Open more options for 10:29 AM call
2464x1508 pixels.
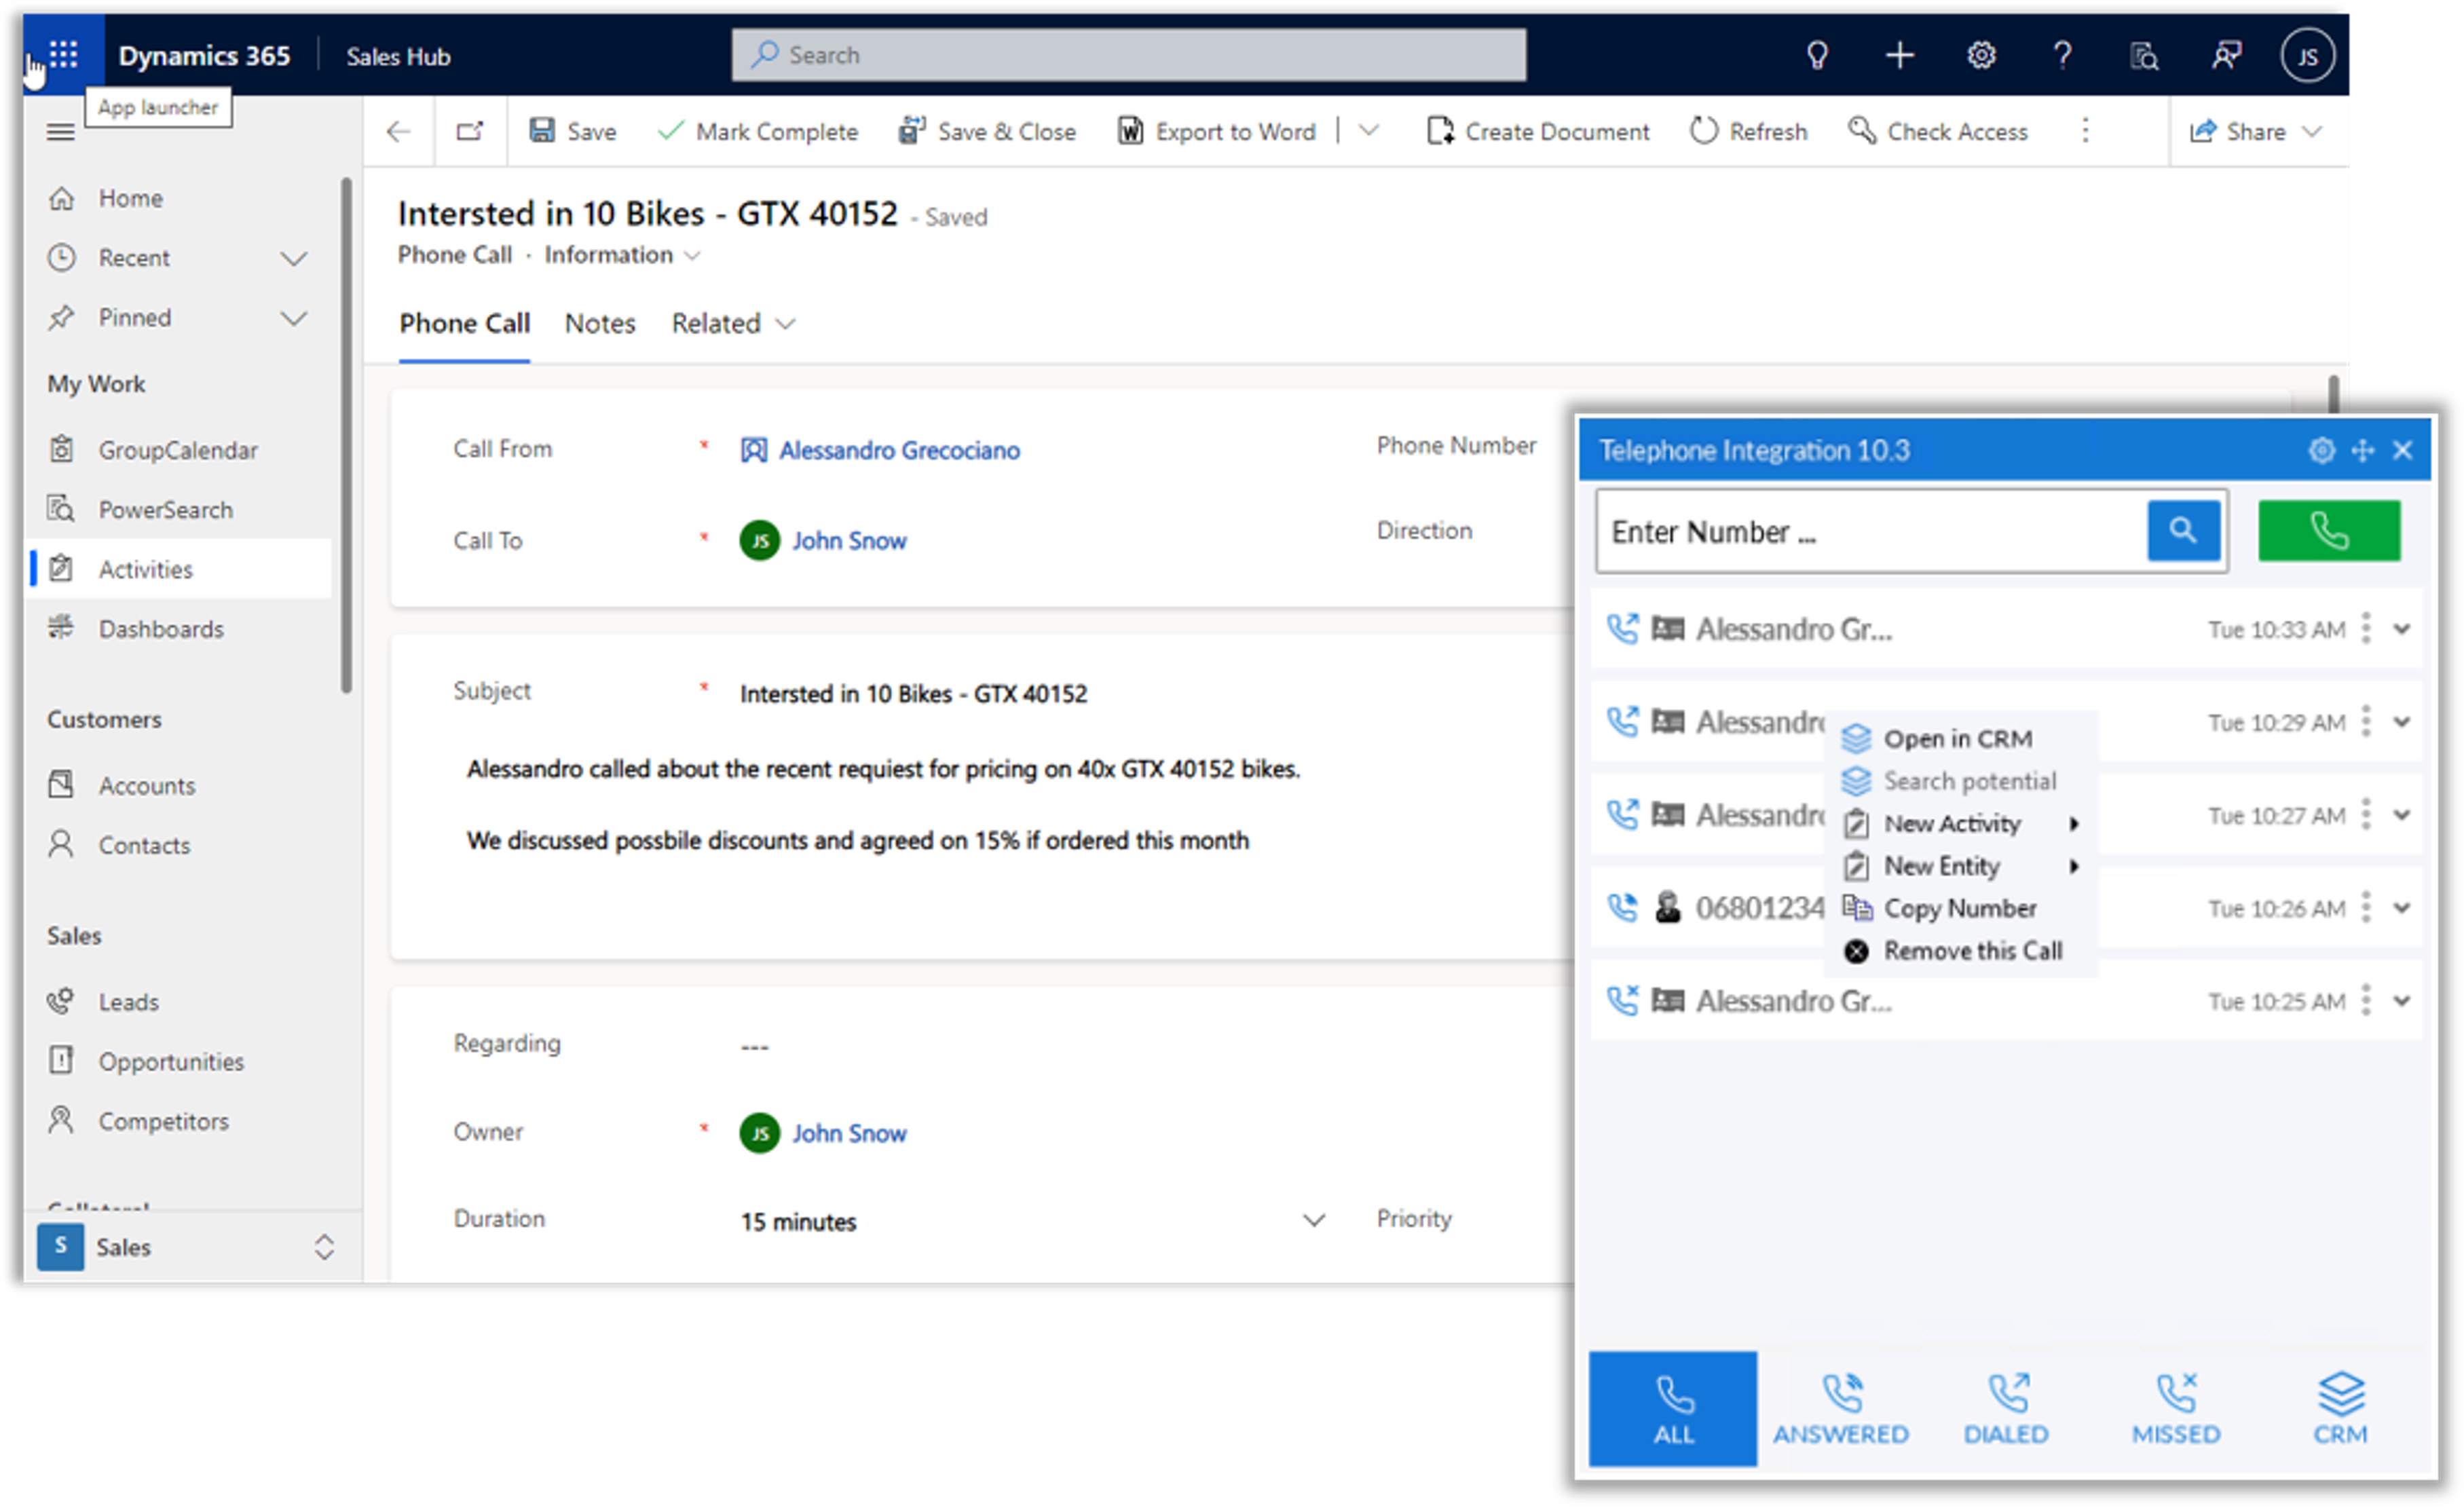tap(2365, 721)
